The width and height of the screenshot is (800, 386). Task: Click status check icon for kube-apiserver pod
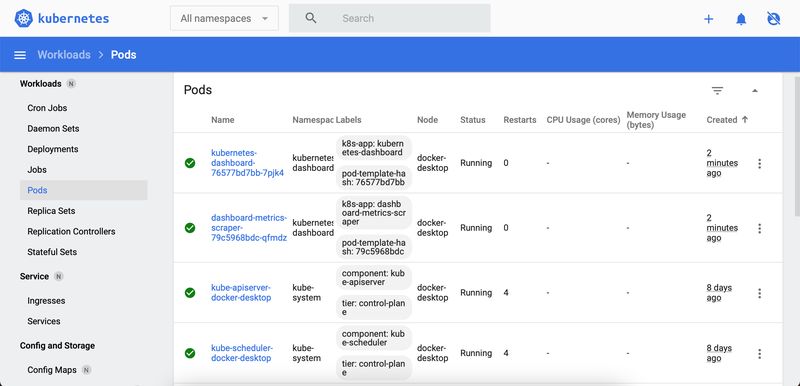pyautogui.click(x=190, y=293)
